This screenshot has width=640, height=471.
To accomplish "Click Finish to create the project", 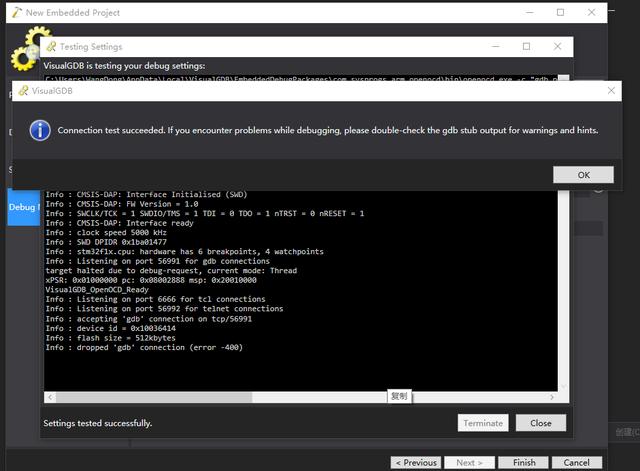I will point(524,462).
